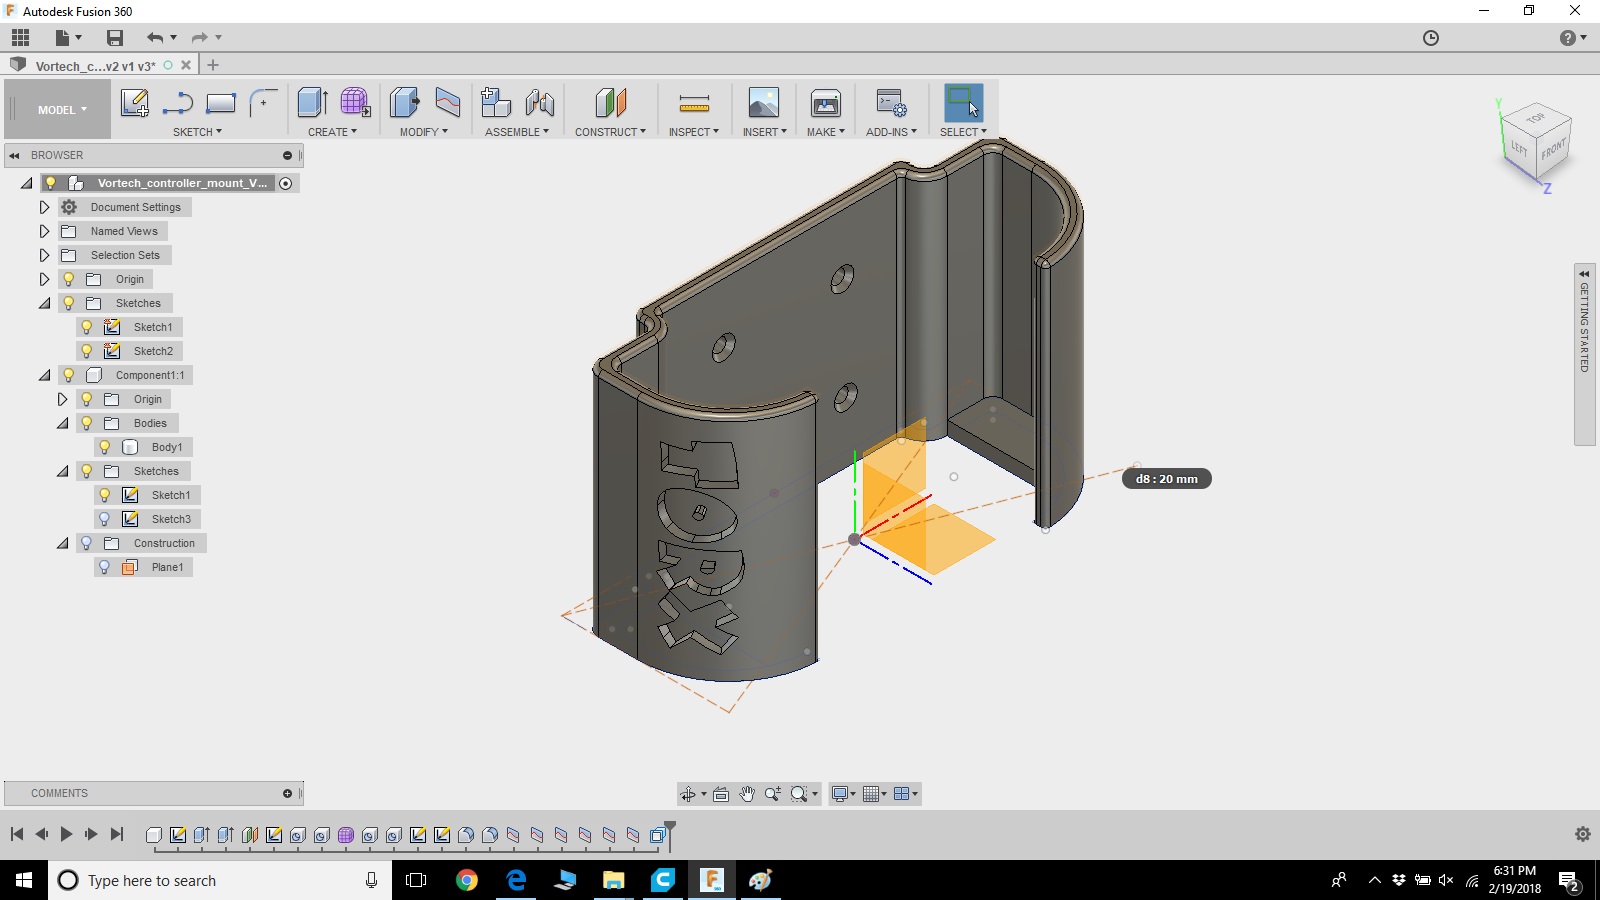Add a new document tab
This screenshot has width=1600, height=900.
213,65
